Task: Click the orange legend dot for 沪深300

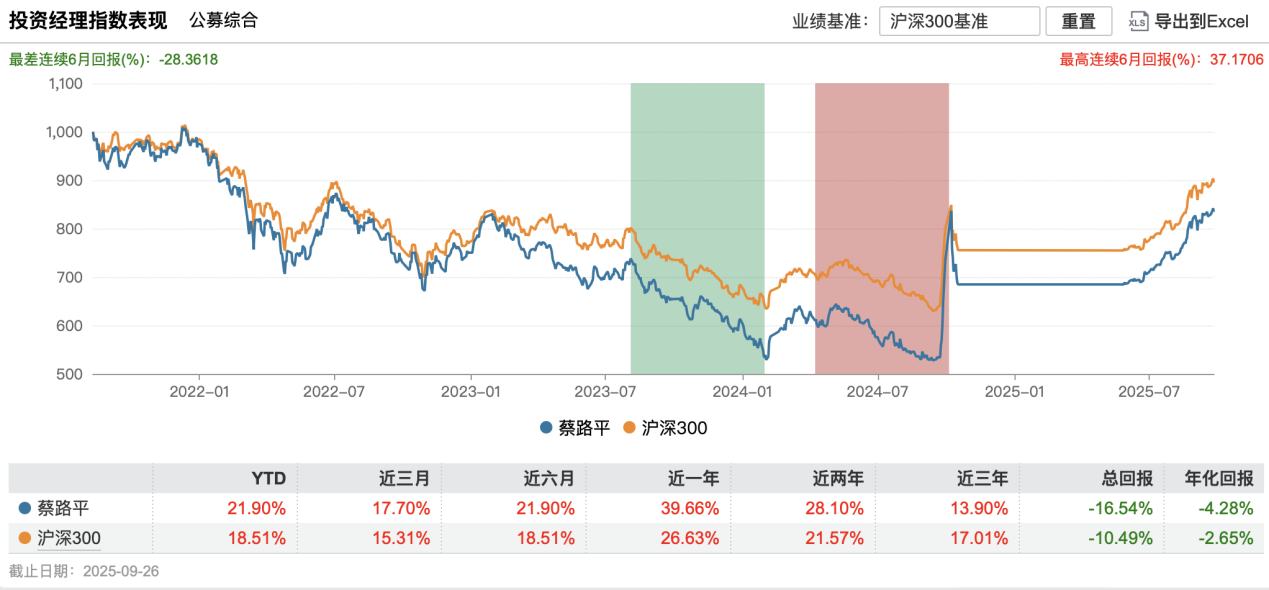Action: pos(629,428)
